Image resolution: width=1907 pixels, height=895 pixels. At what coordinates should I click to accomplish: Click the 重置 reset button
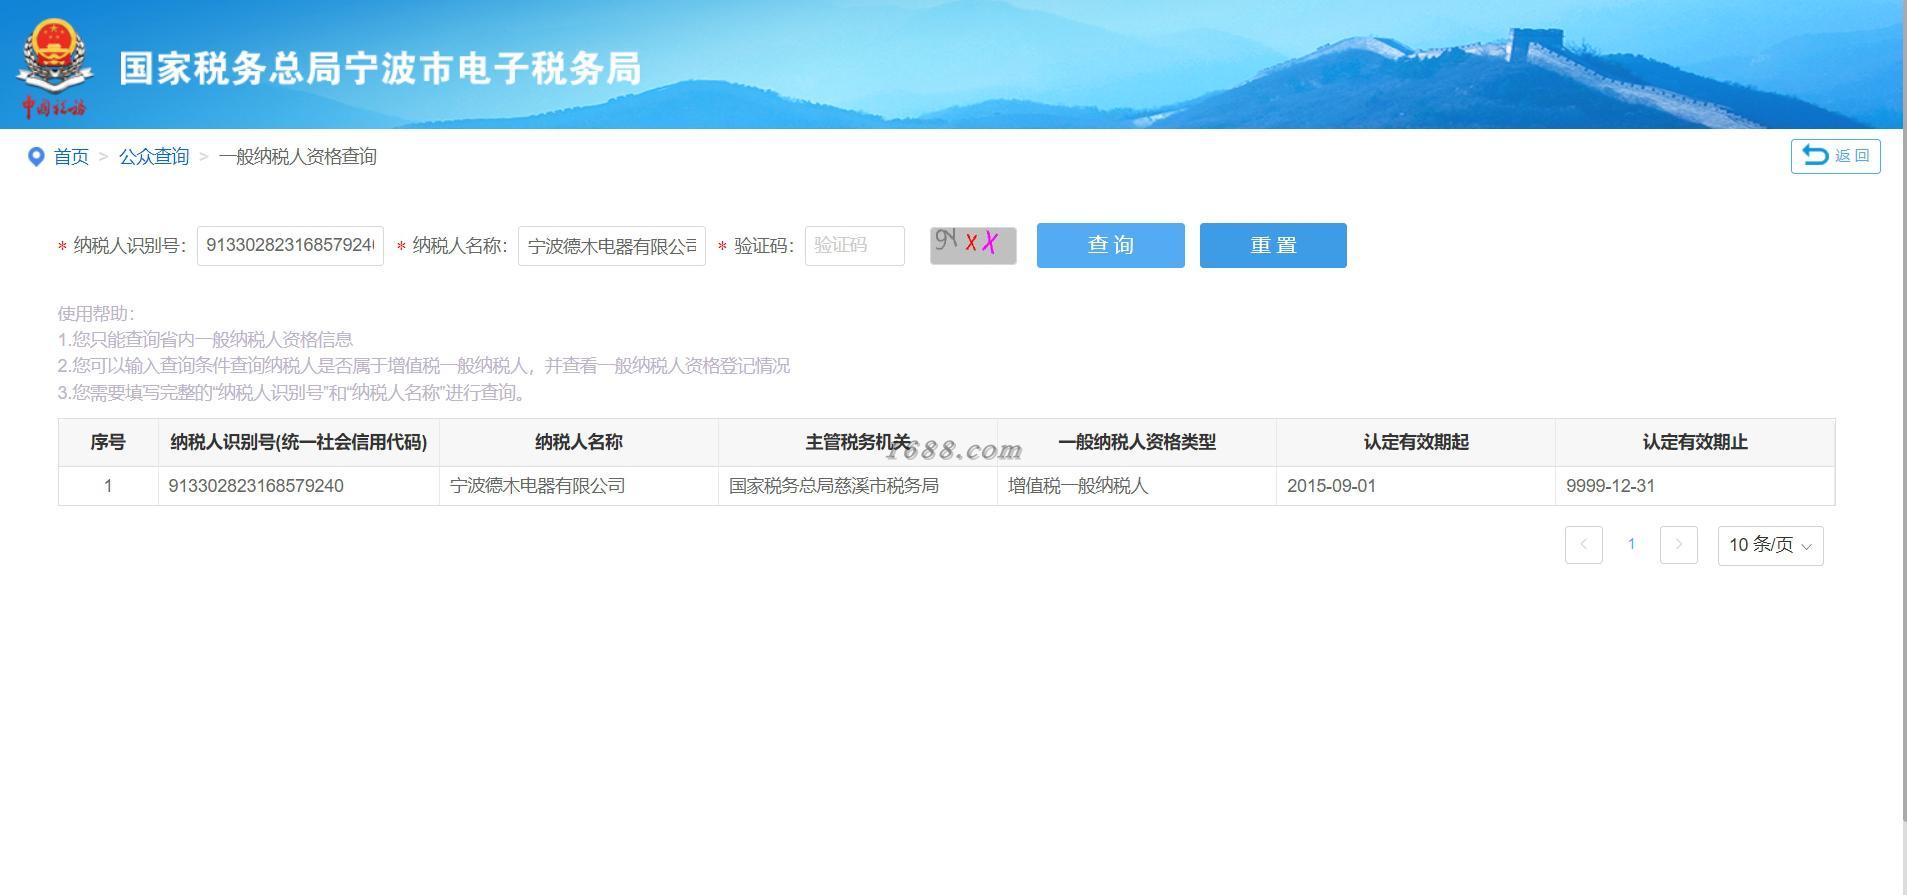(1273, 245)
